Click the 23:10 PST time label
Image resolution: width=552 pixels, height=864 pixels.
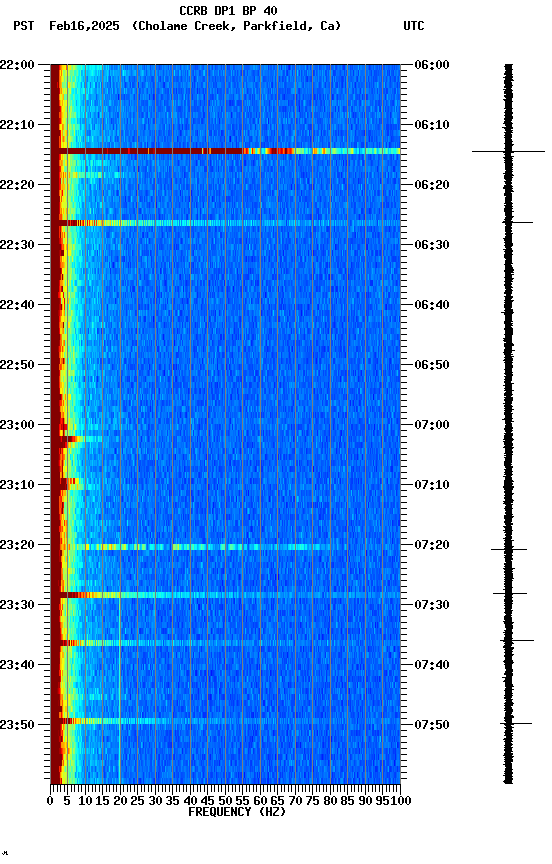pos(17,485)
